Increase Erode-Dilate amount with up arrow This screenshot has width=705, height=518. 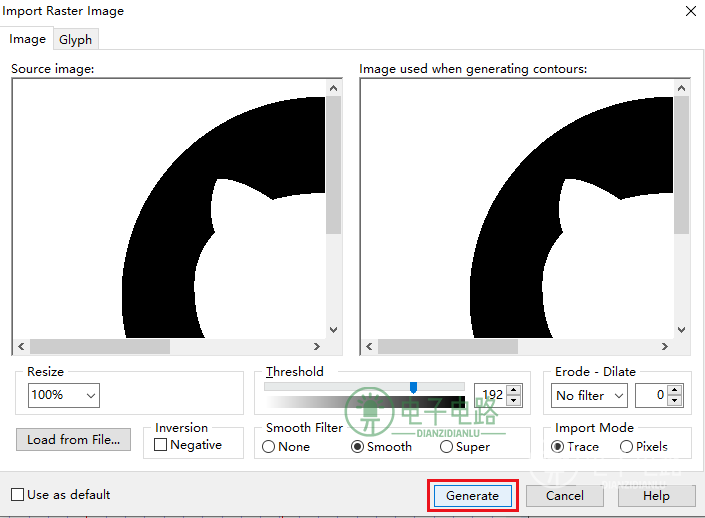(x=675, y=390)
